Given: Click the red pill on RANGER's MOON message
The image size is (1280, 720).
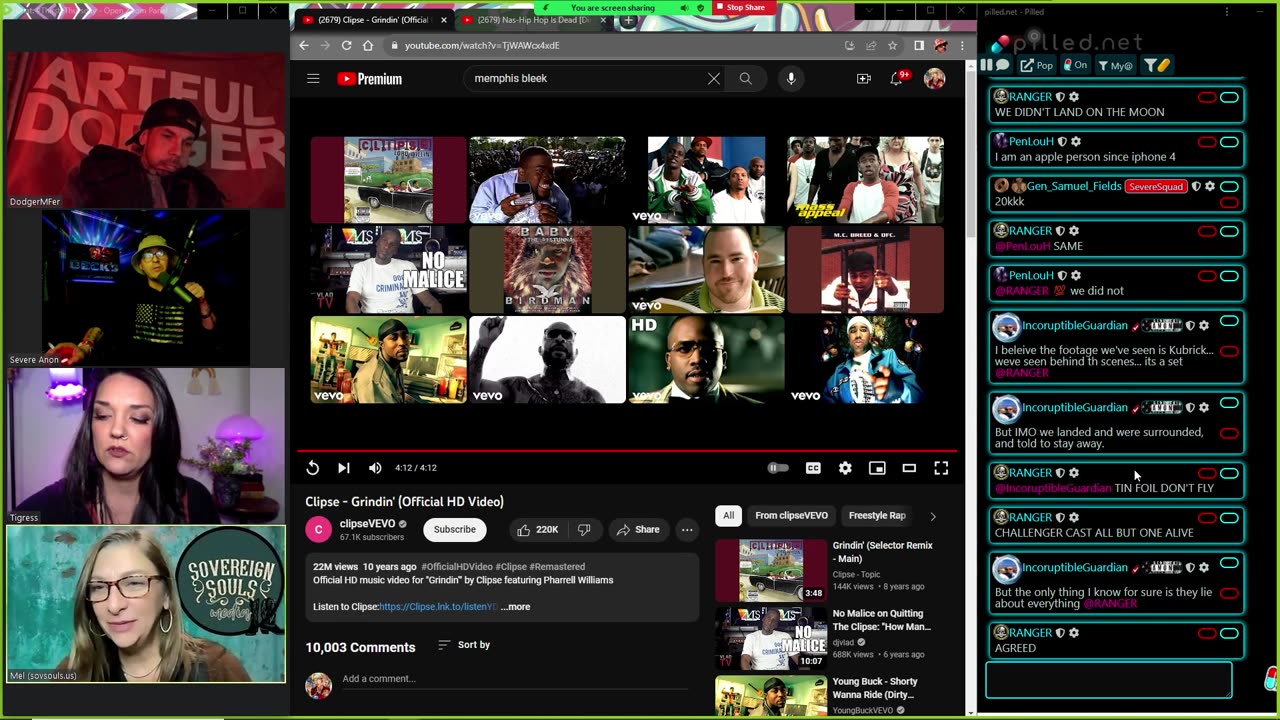Looking at the screenshot, I should pos(1207,97).
